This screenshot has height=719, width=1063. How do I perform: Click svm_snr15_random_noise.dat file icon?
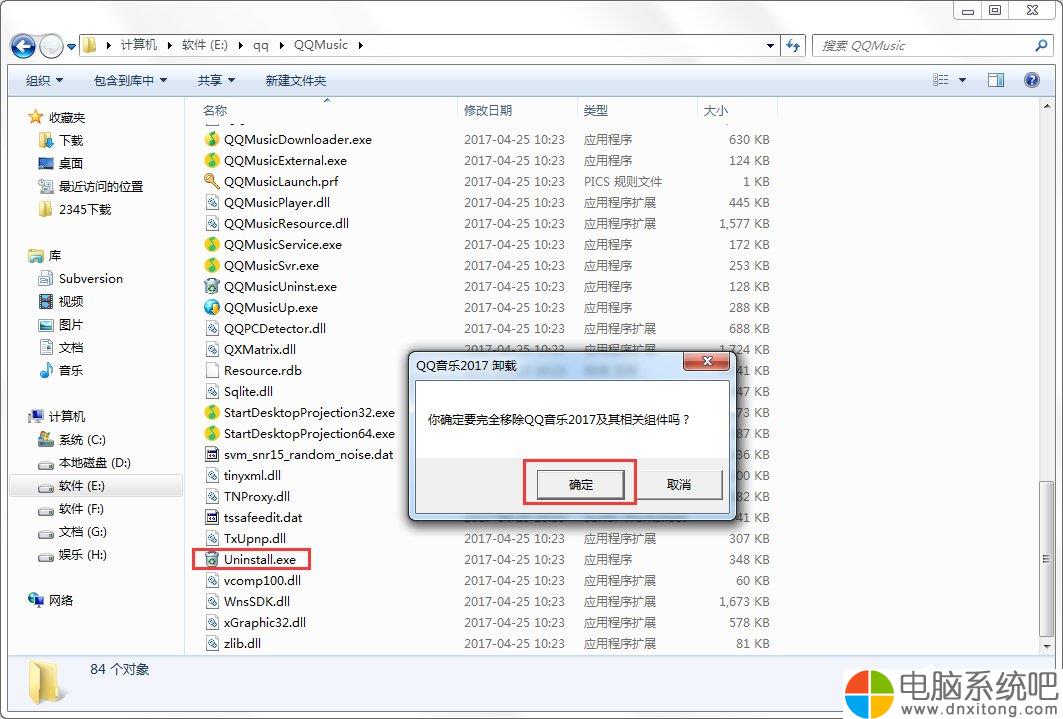coord(212,454)
